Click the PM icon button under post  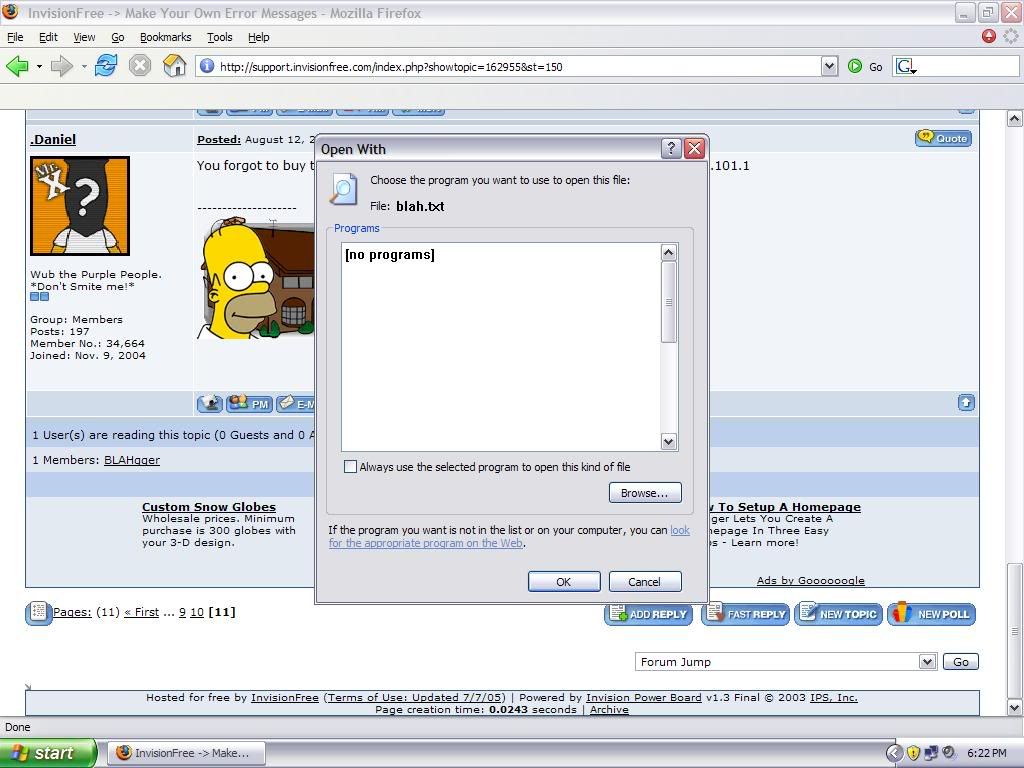tap(249, 404)
